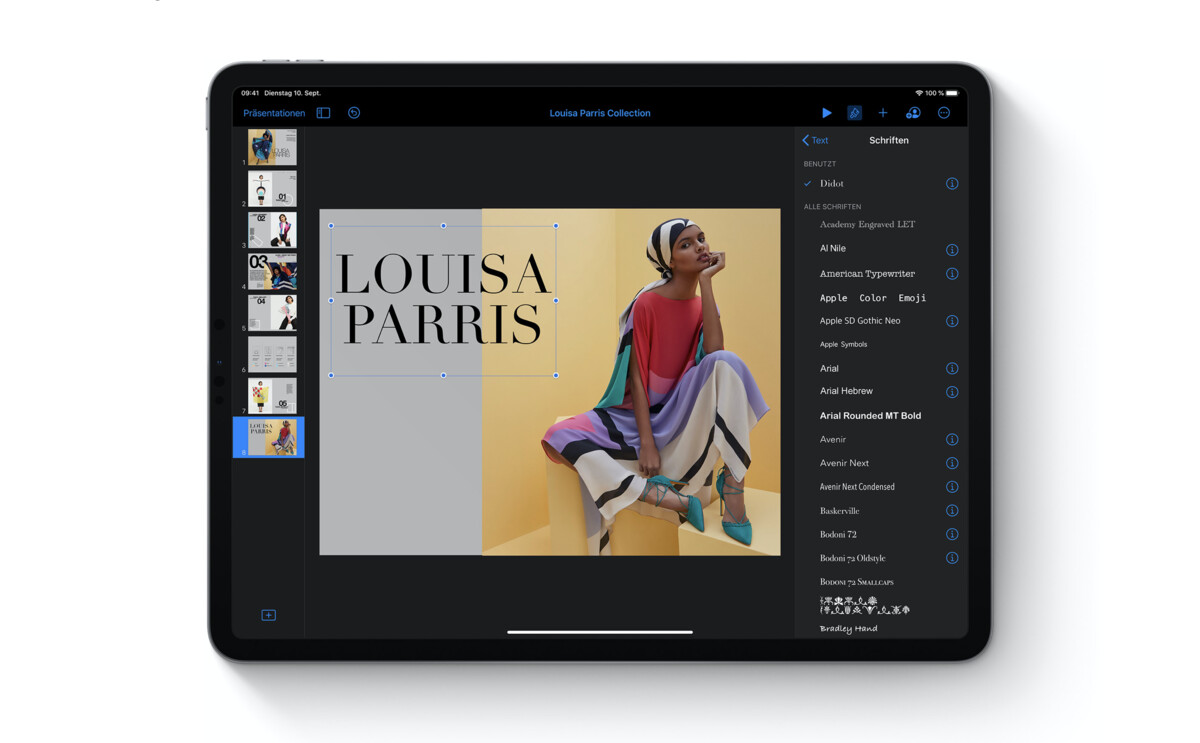Show info for Arial Hebrew font
This screenshot has width=1200, height=743.
(x=952, y=392)
